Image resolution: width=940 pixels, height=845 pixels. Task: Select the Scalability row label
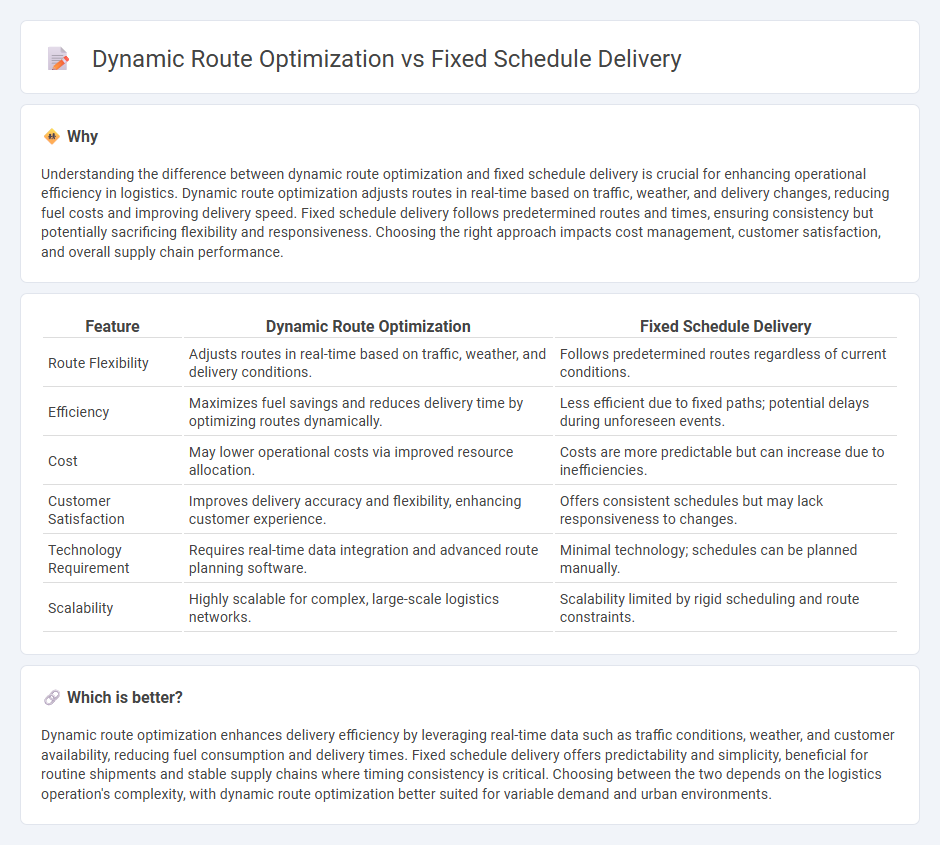pyautogui.click(x=80, y=608)
